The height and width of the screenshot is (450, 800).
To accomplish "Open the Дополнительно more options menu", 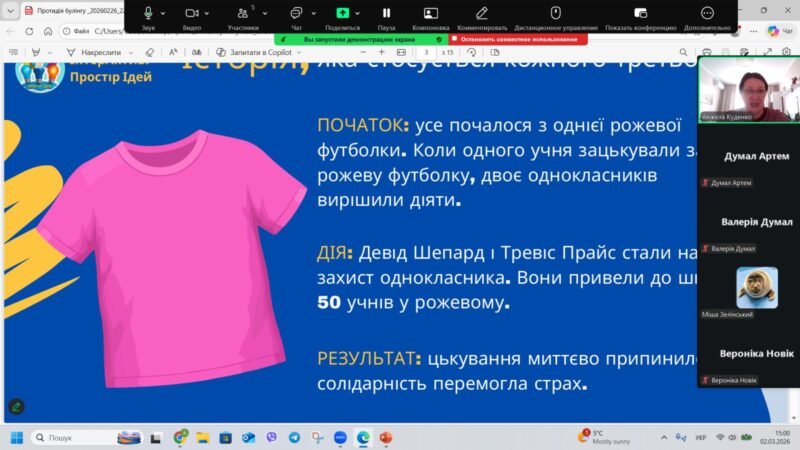I will click(707, 14).
